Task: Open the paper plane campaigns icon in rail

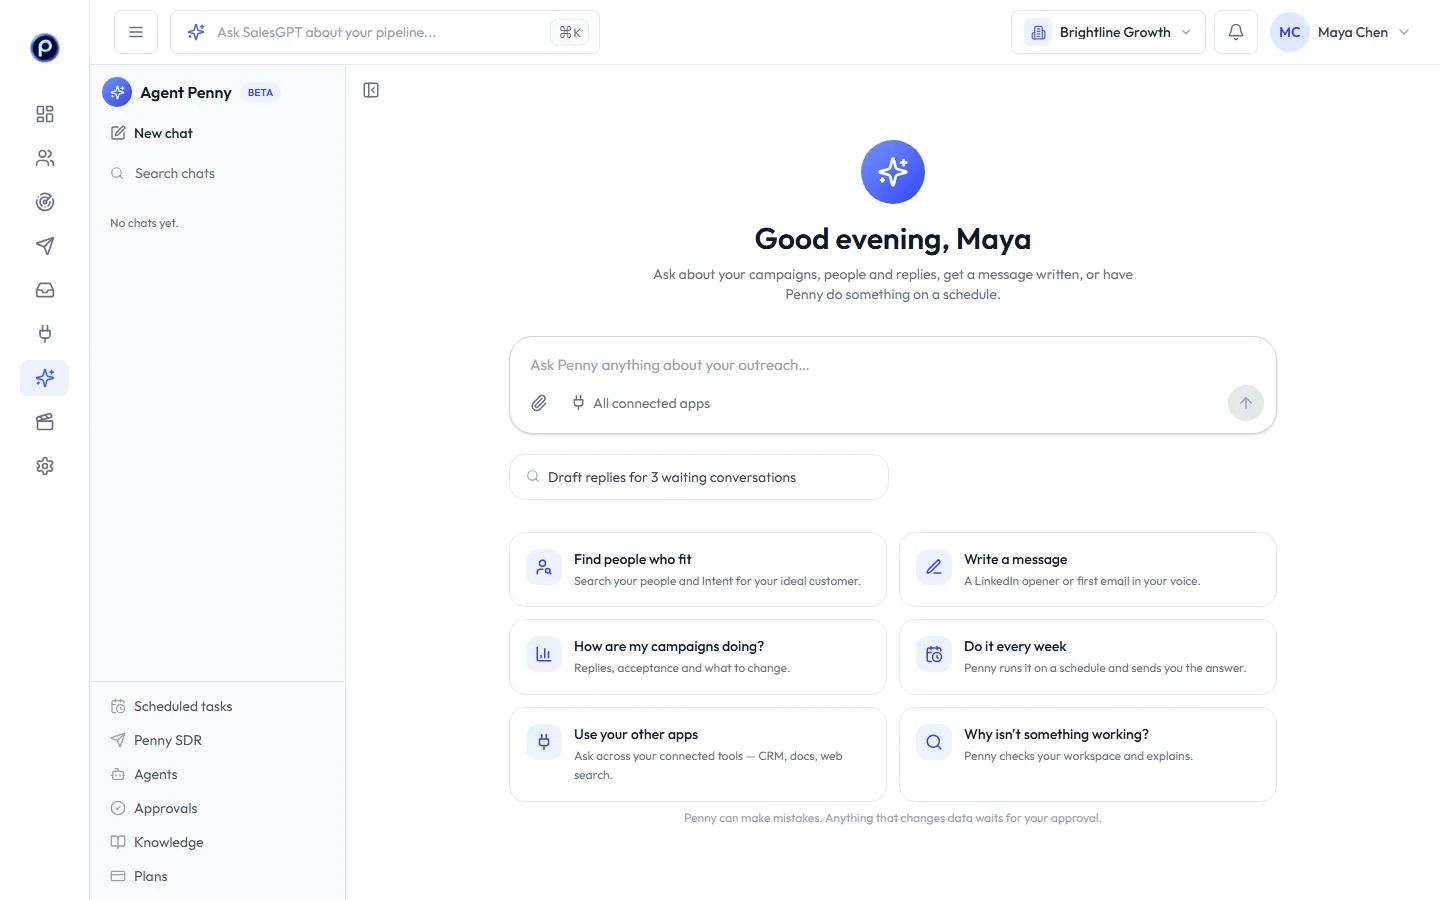Action: pos(45,246)
